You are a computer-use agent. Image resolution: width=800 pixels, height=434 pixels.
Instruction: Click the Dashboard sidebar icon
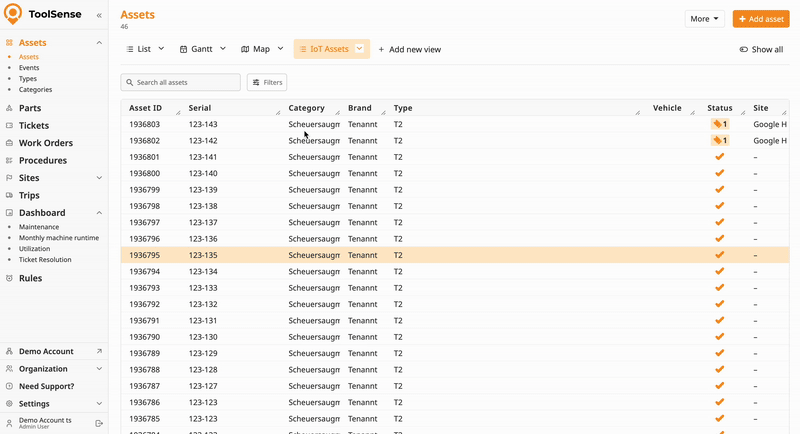9,213
